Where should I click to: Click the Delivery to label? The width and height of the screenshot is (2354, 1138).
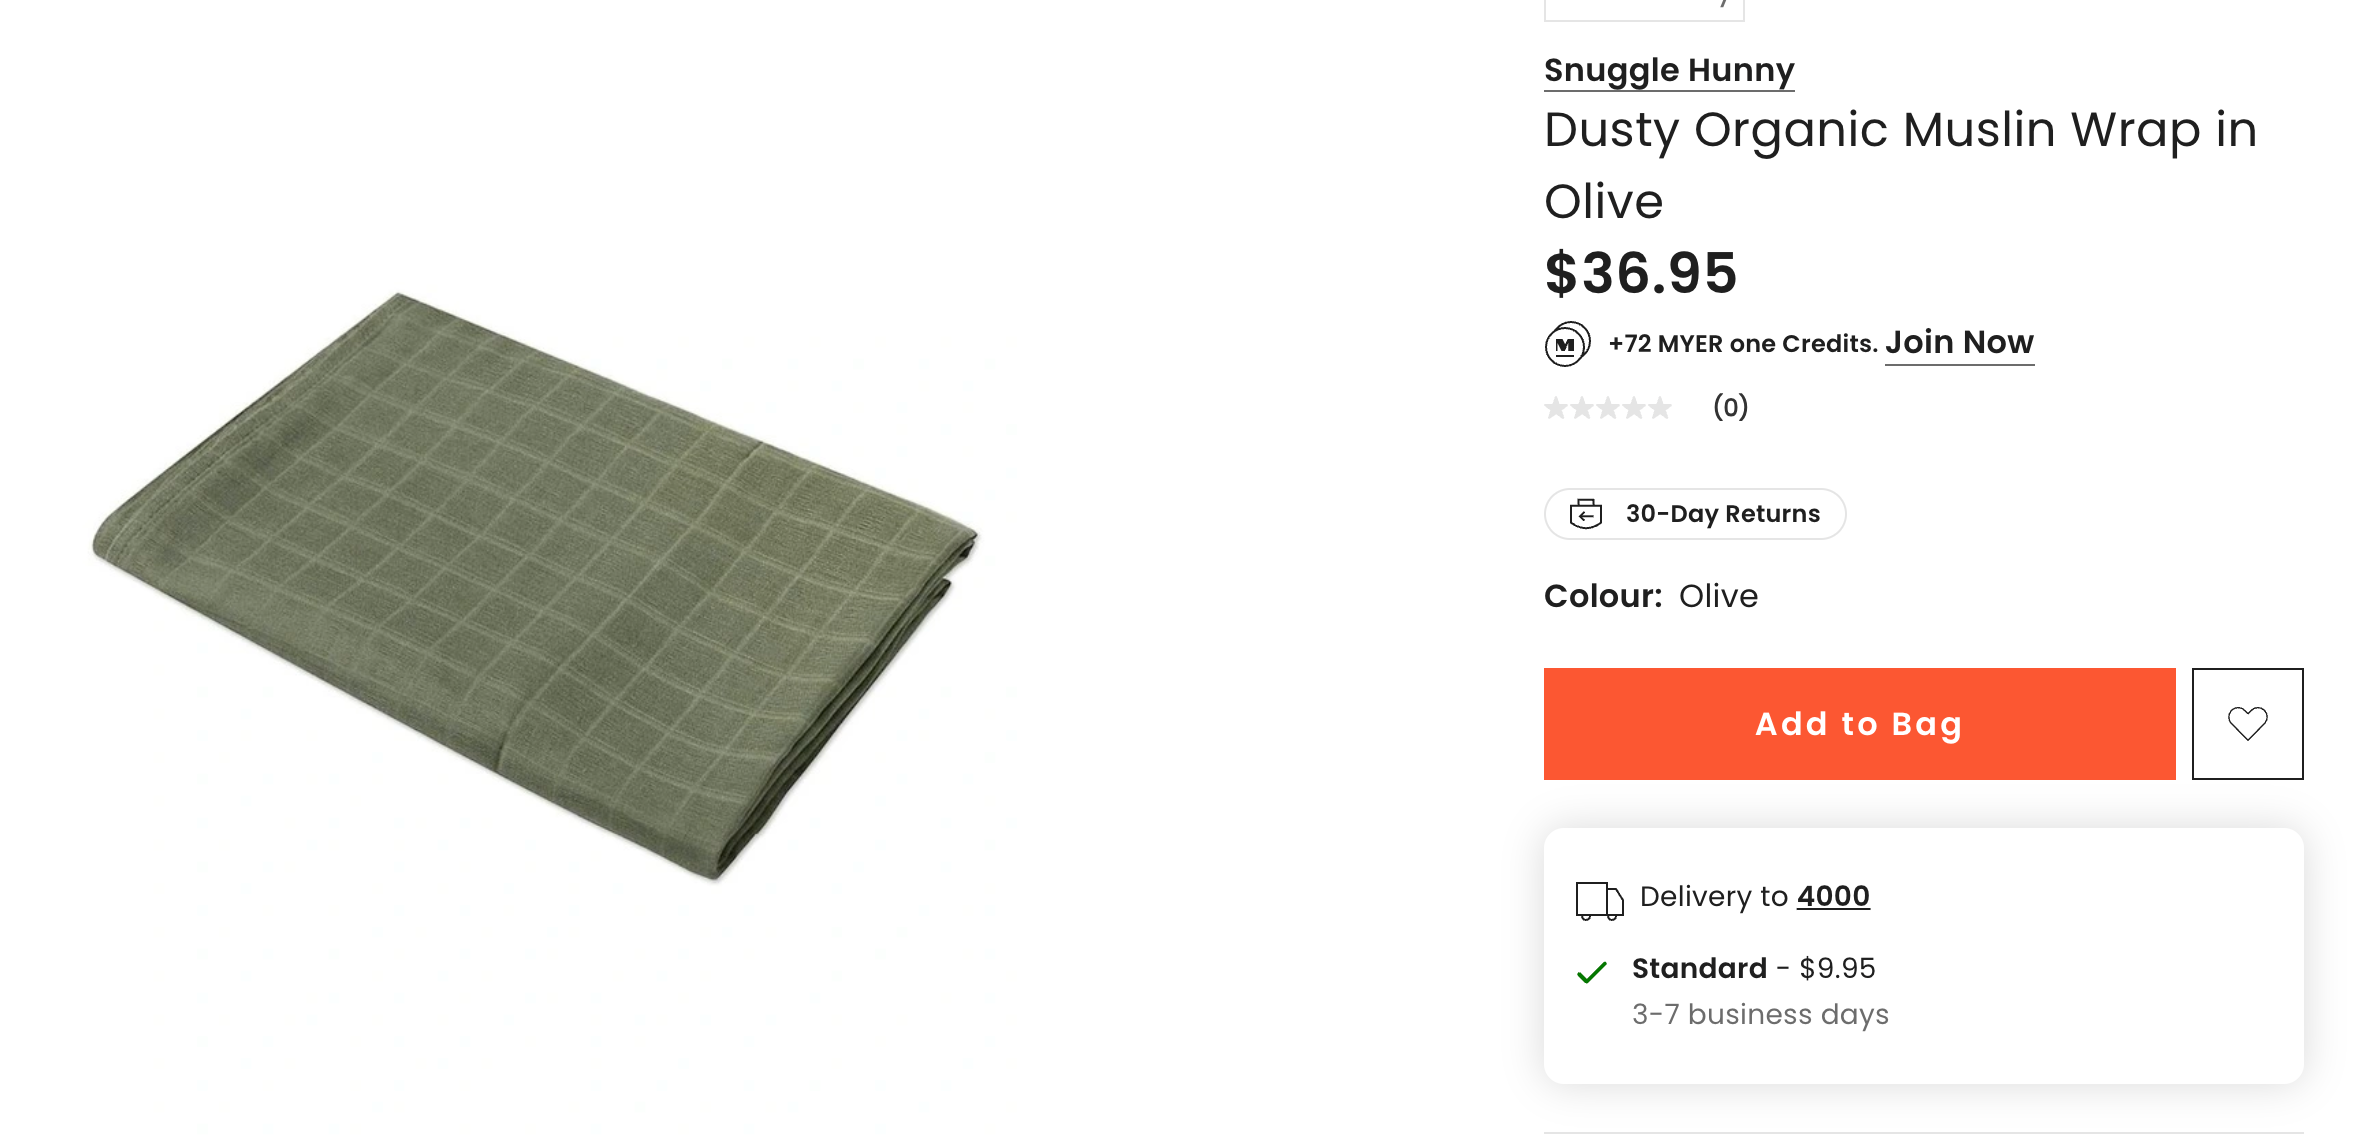pyautogui.click(x=1713, y=896)
